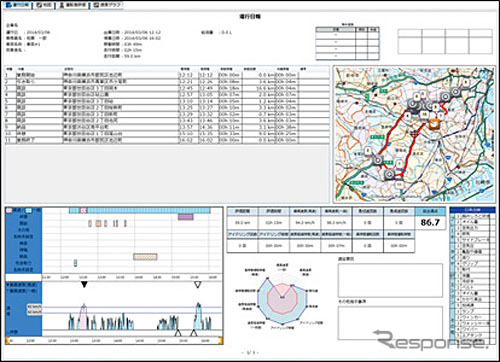
Task: Click the upper empty comment text box
Action: coord(390,280)
